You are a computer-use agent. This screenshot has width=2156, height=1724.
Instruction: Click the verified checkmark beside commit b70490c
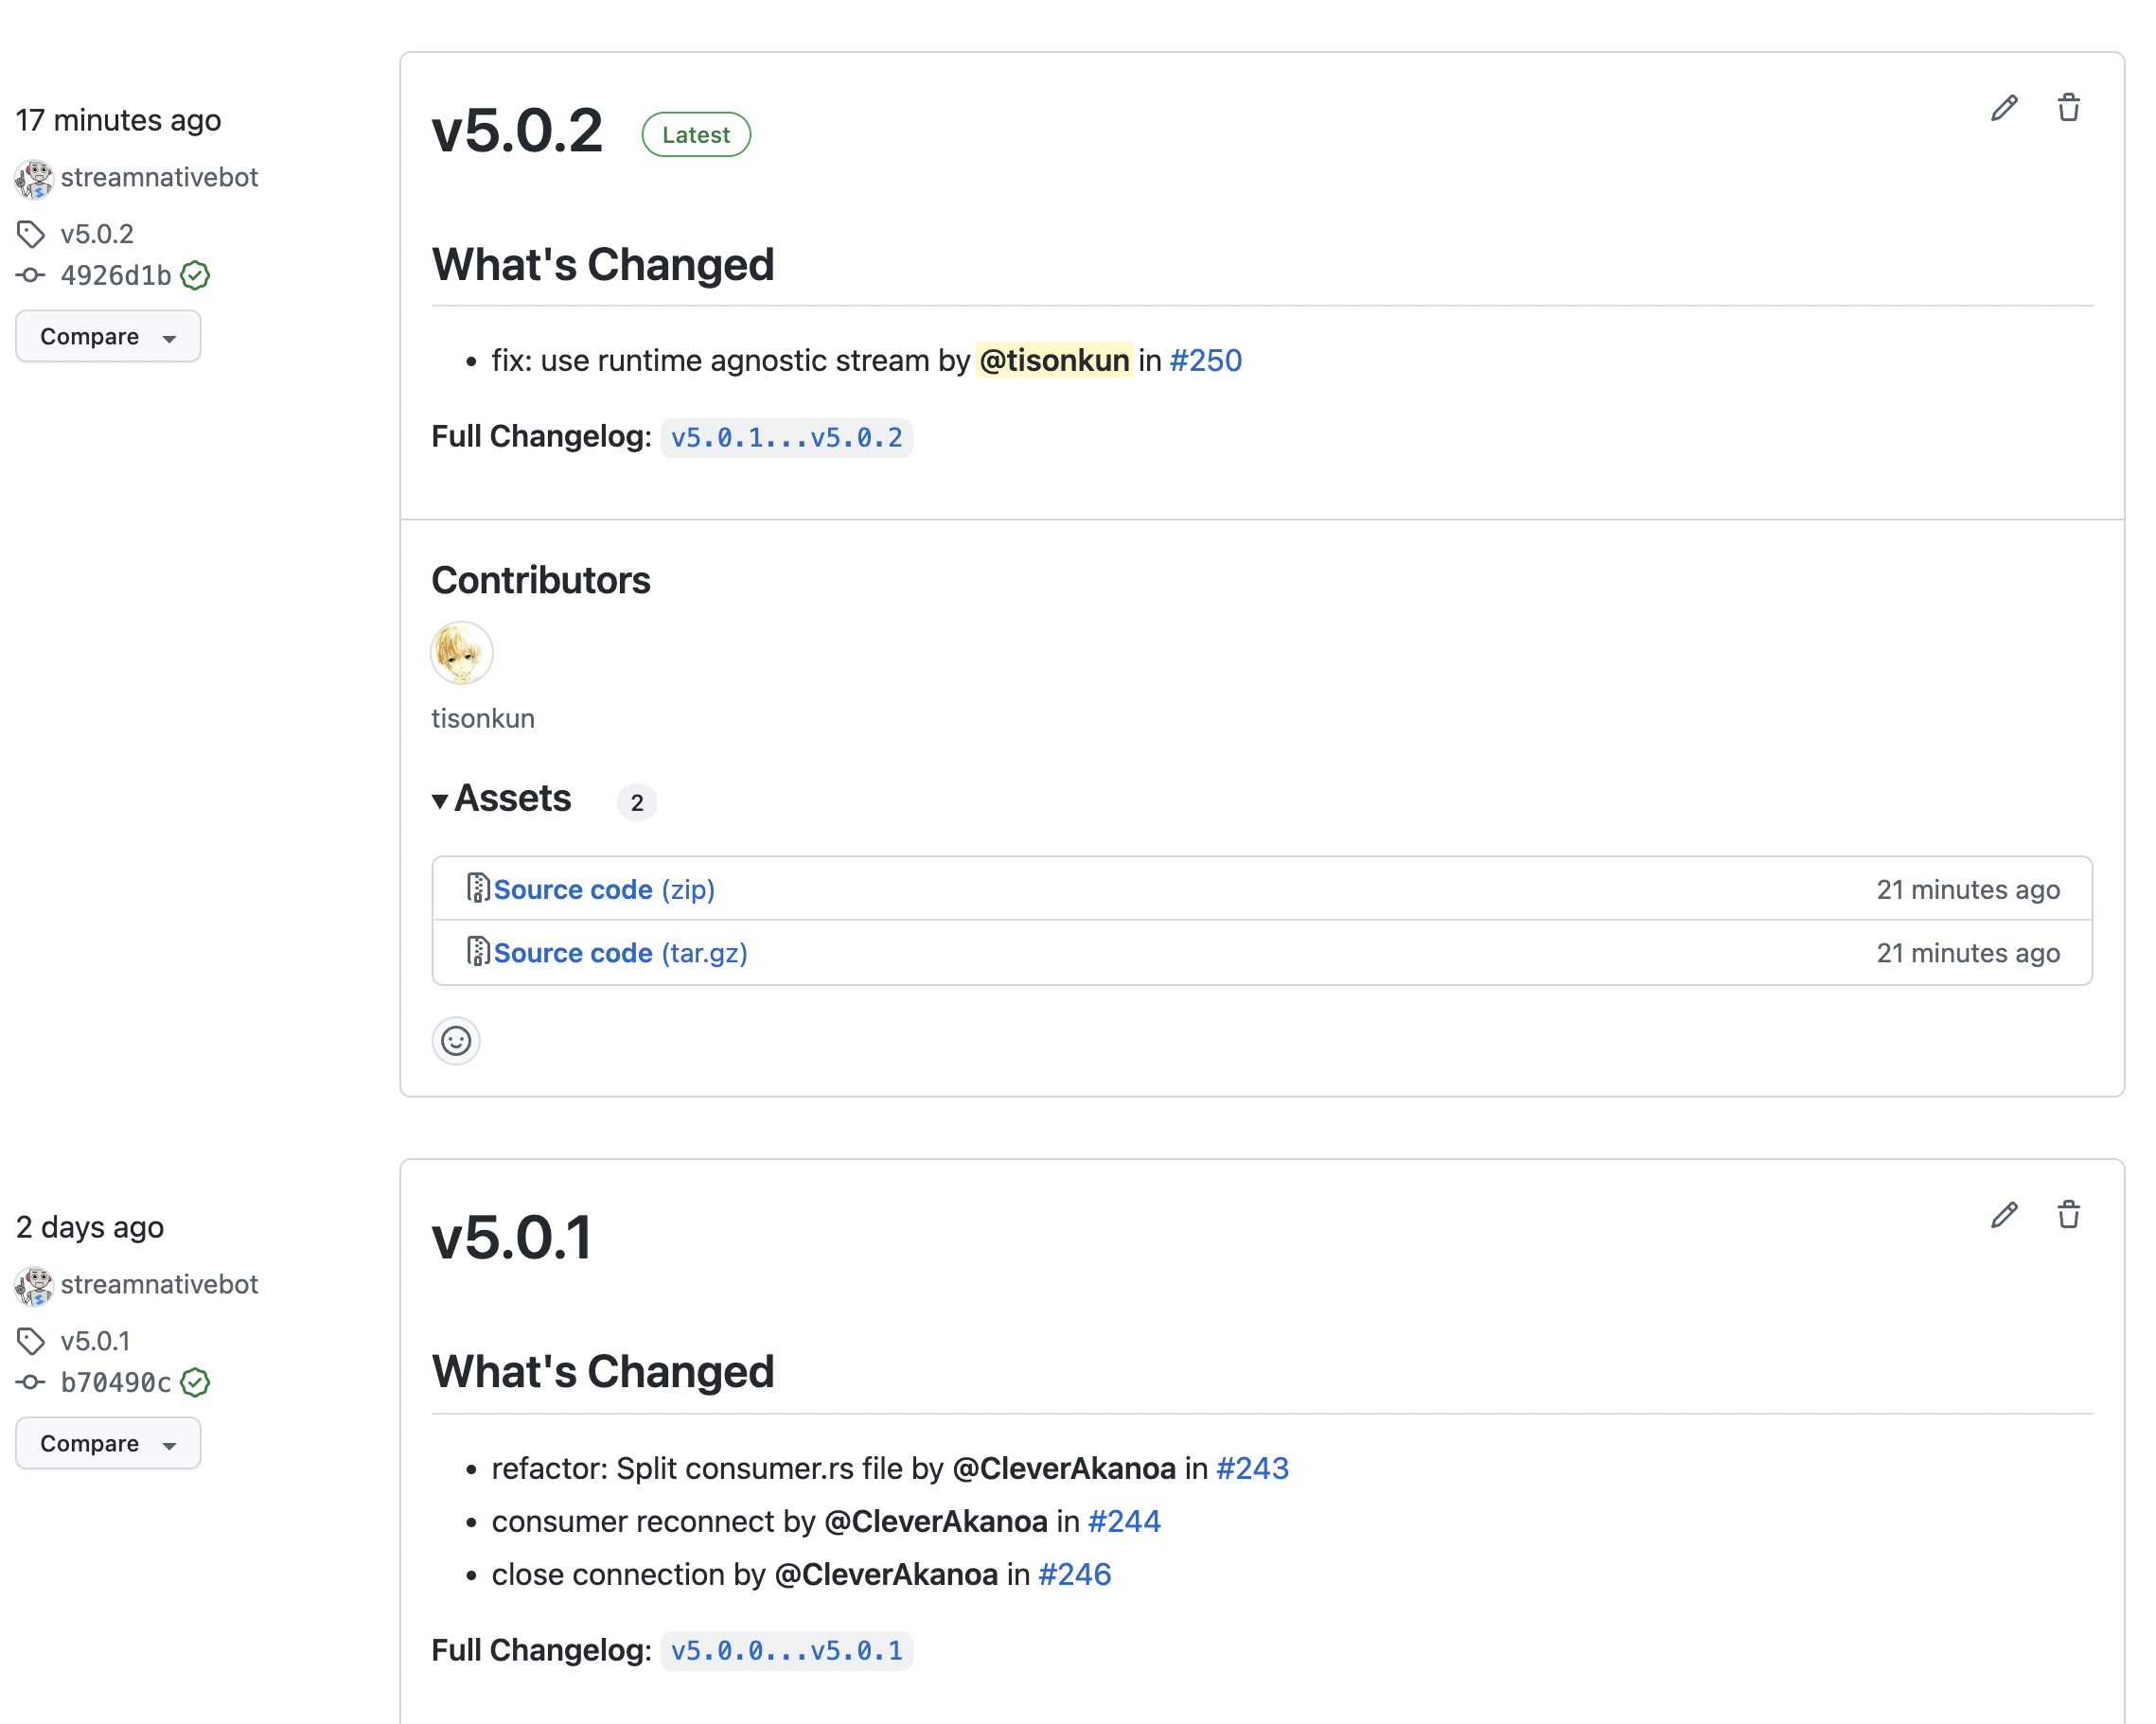click(195, 1382)
